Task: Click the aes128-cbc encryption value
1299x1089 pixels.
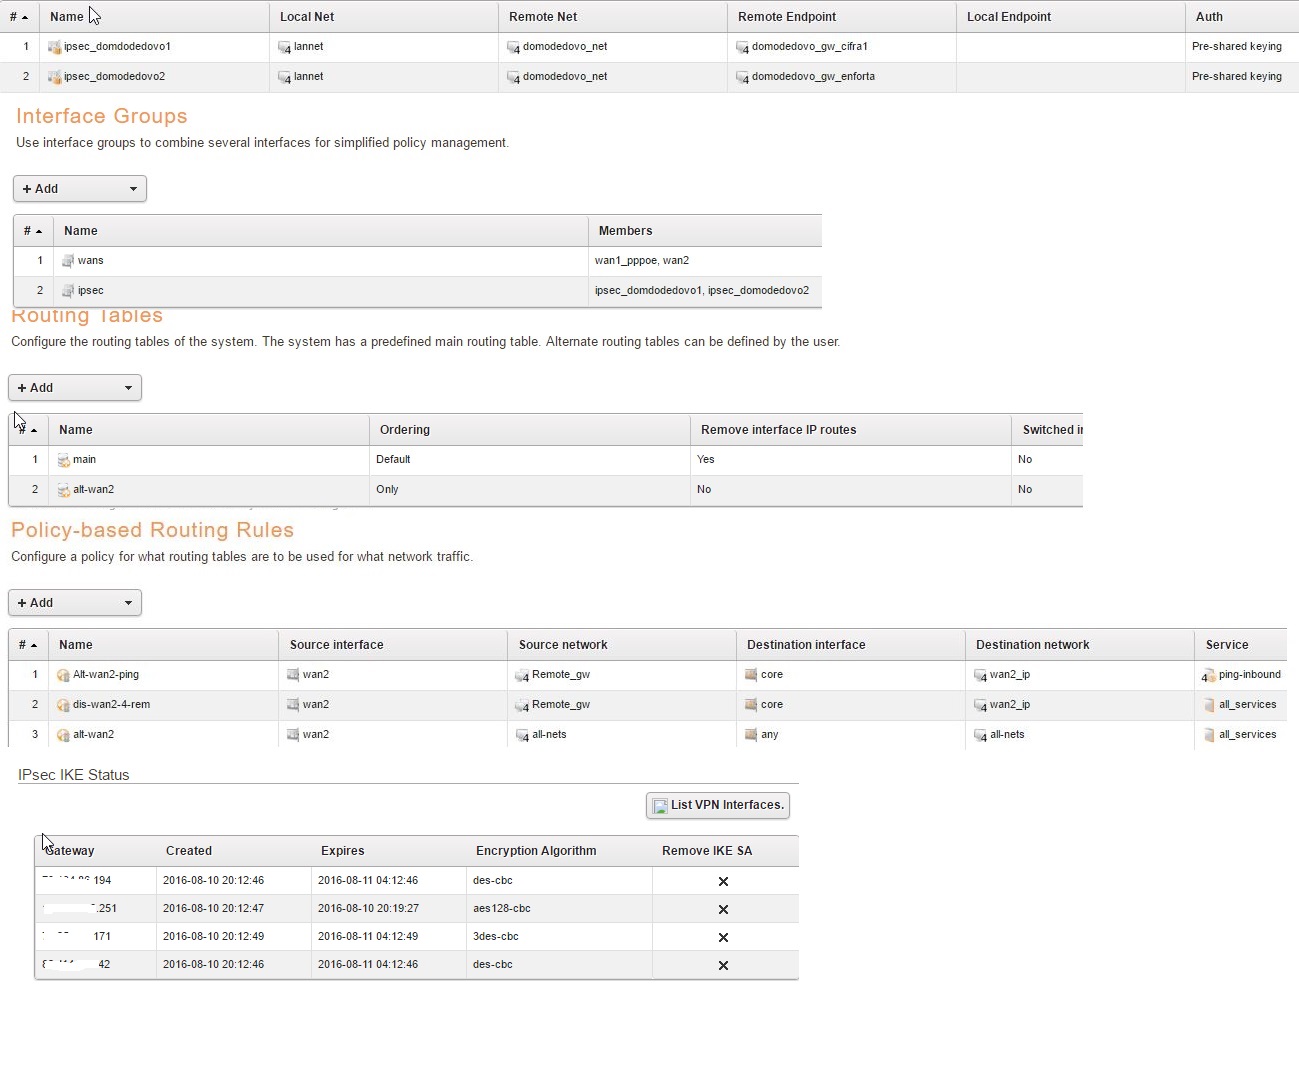Action: 502,909
